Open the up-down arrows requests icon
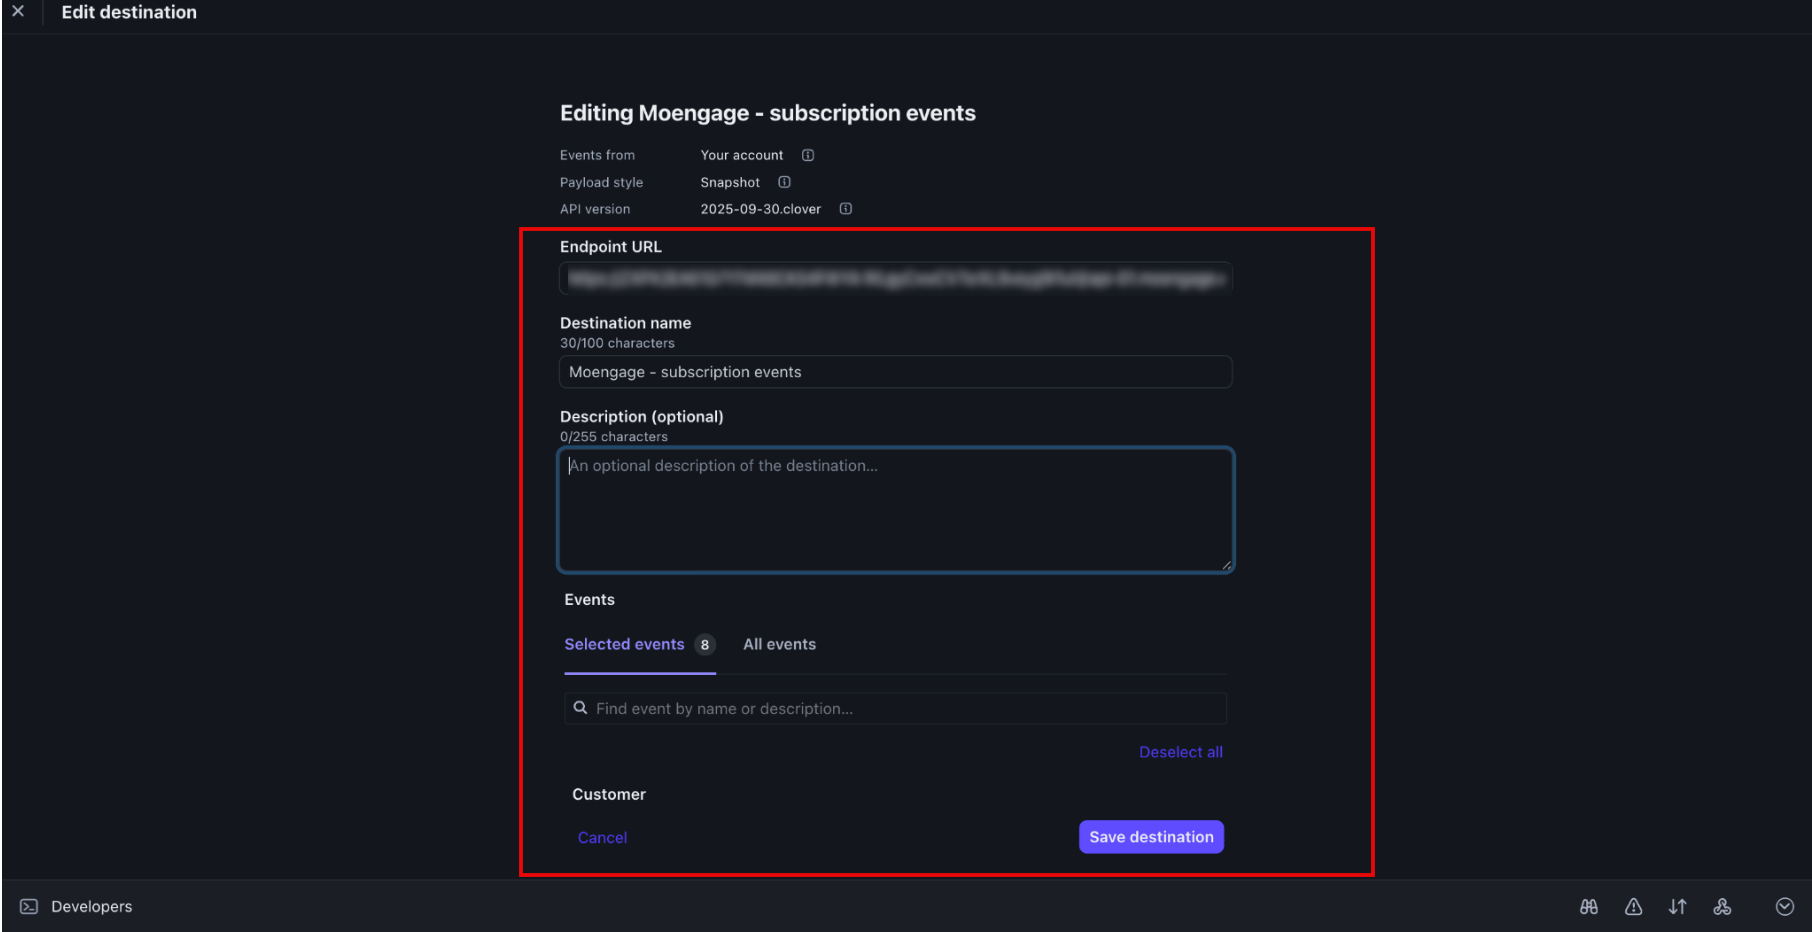Viewport: 1812px width, 932px height. coord(1677,907)
